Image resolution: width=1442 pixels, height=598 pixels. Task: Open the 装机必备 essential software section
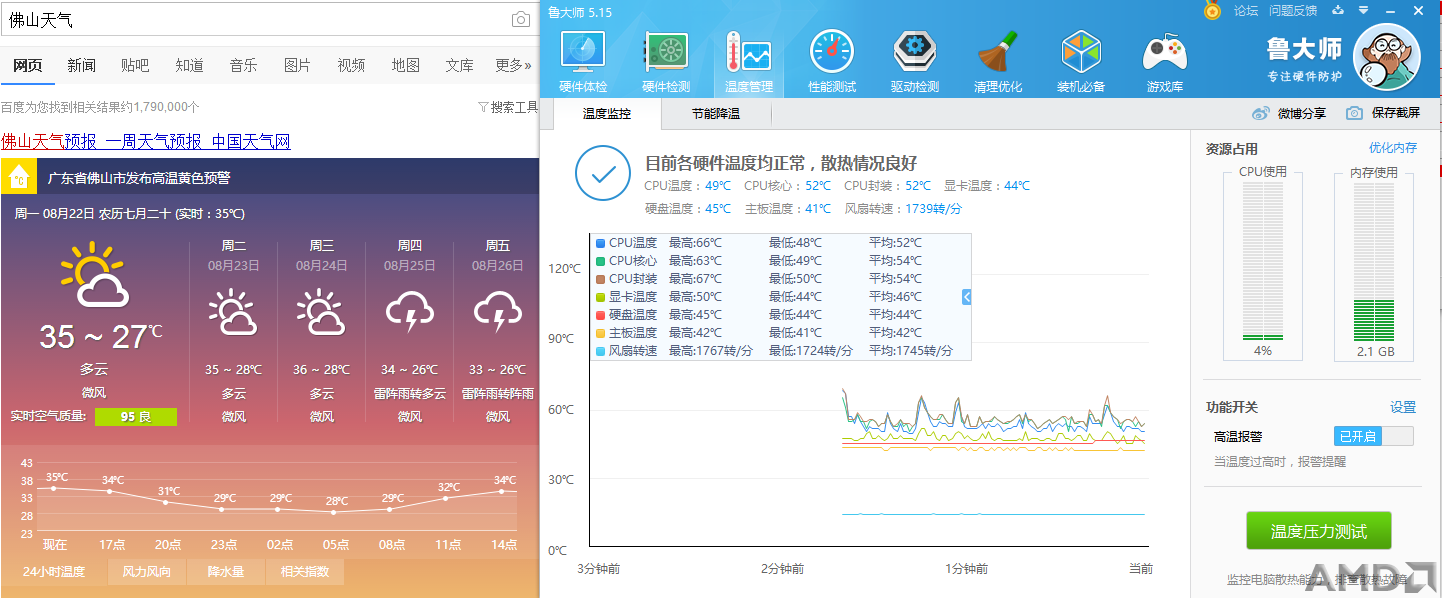click(1081, 61)
